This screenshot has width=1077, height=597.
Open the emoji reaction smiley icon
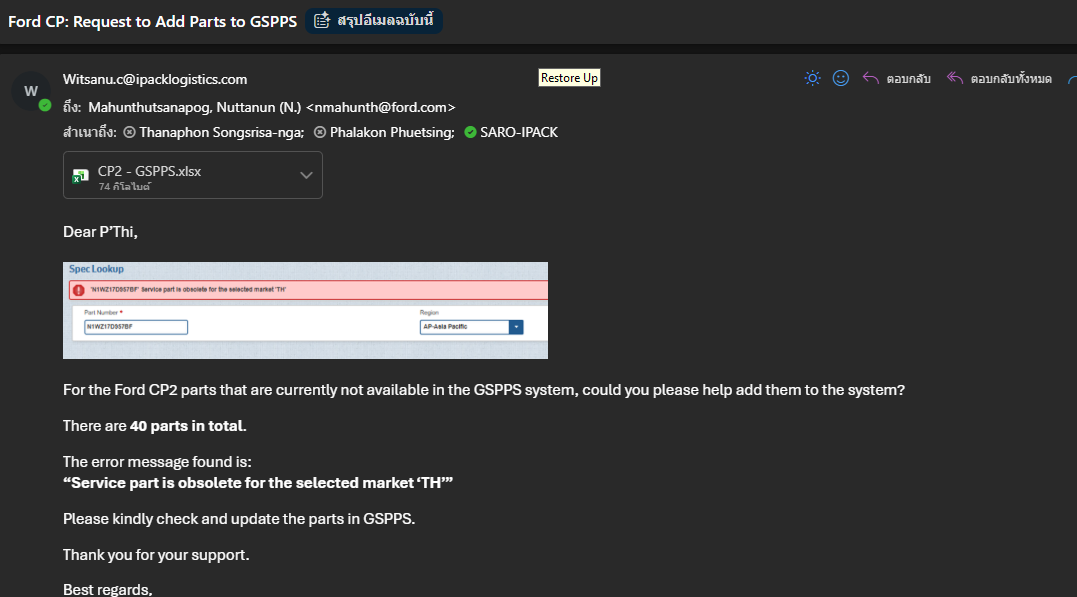click(841, 78)
